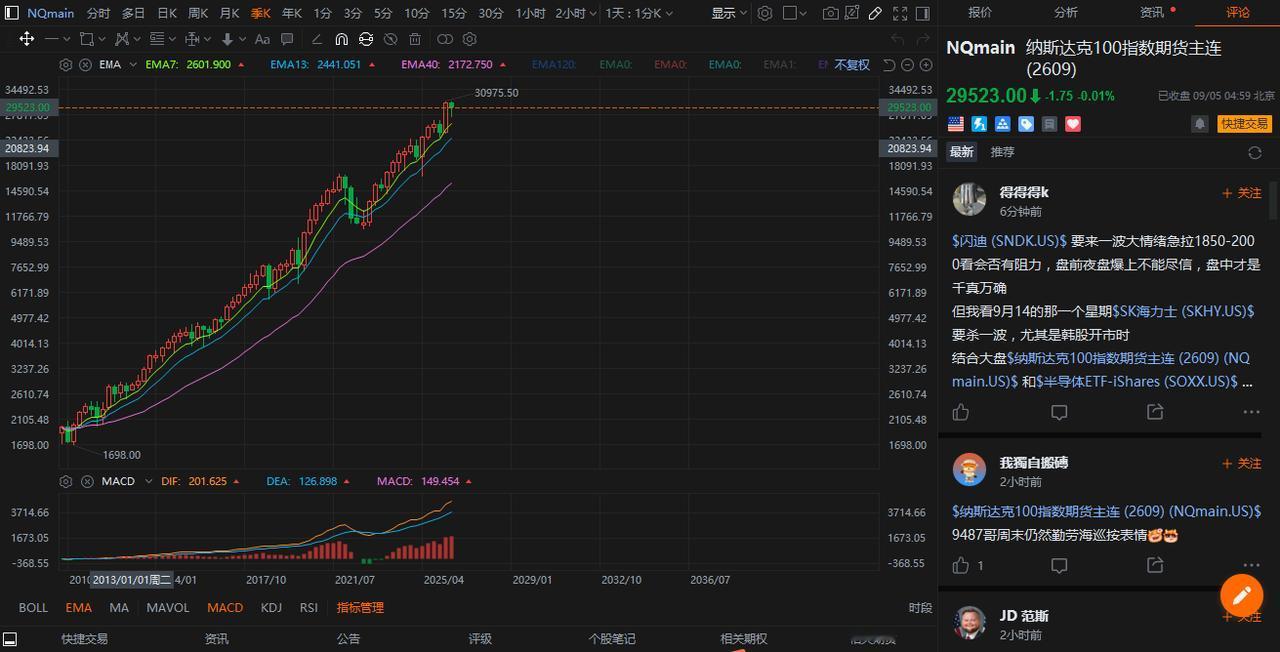
Task: Open the 显示 display dropdown
Action: (729, 13)
